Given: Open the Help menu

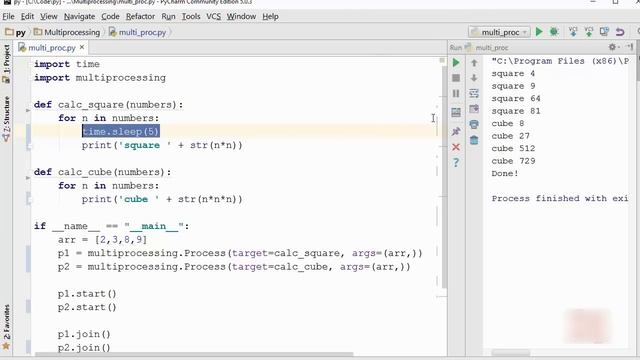Looking at the screenshot, I should [x=270, y=16].
